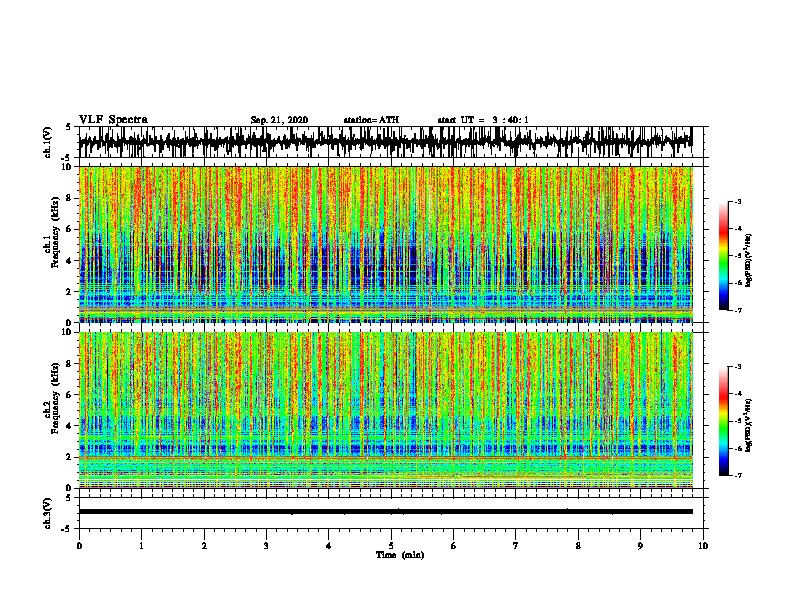792x612 pixels.
Task: Click the 4 minute tick label
Action: pos(329,546)
